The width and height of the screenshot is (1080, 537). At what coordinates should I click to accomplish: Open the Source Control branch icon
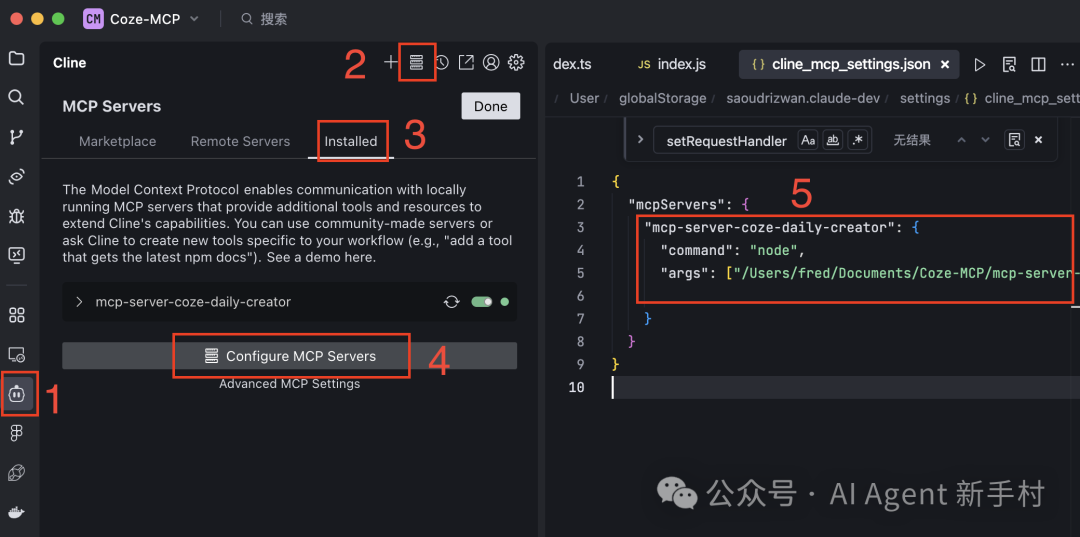point(17,137)
